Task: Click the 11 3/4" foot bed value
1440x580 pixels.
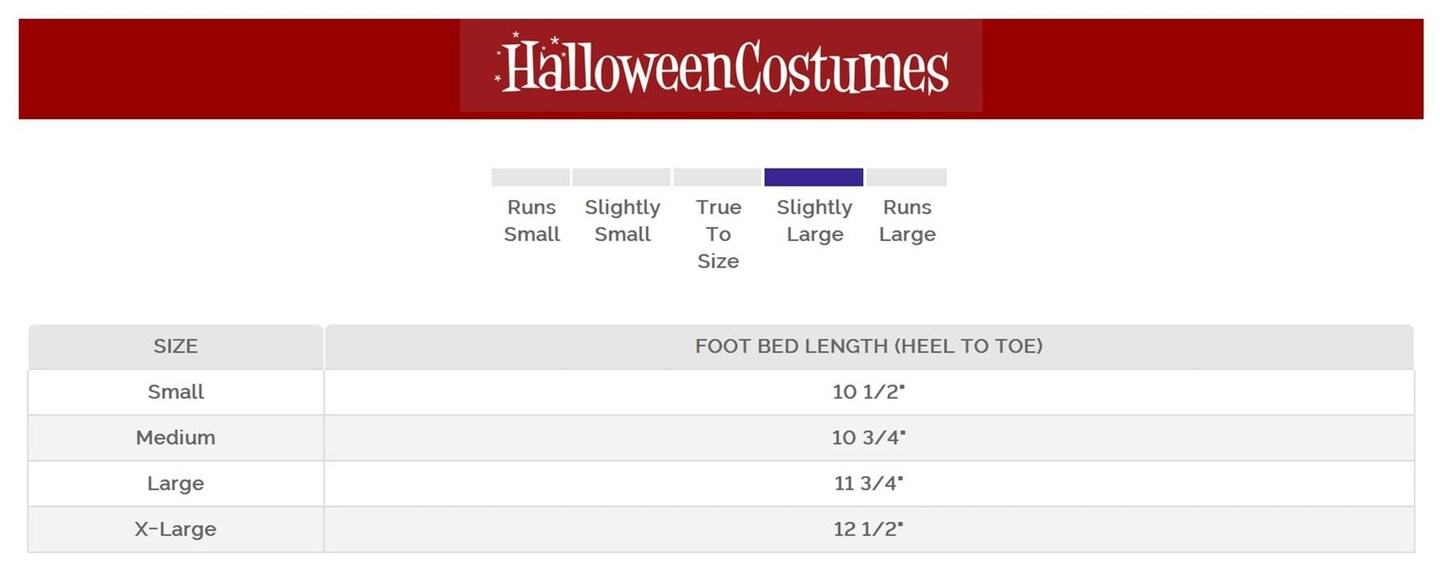Action: pos(868,484)
